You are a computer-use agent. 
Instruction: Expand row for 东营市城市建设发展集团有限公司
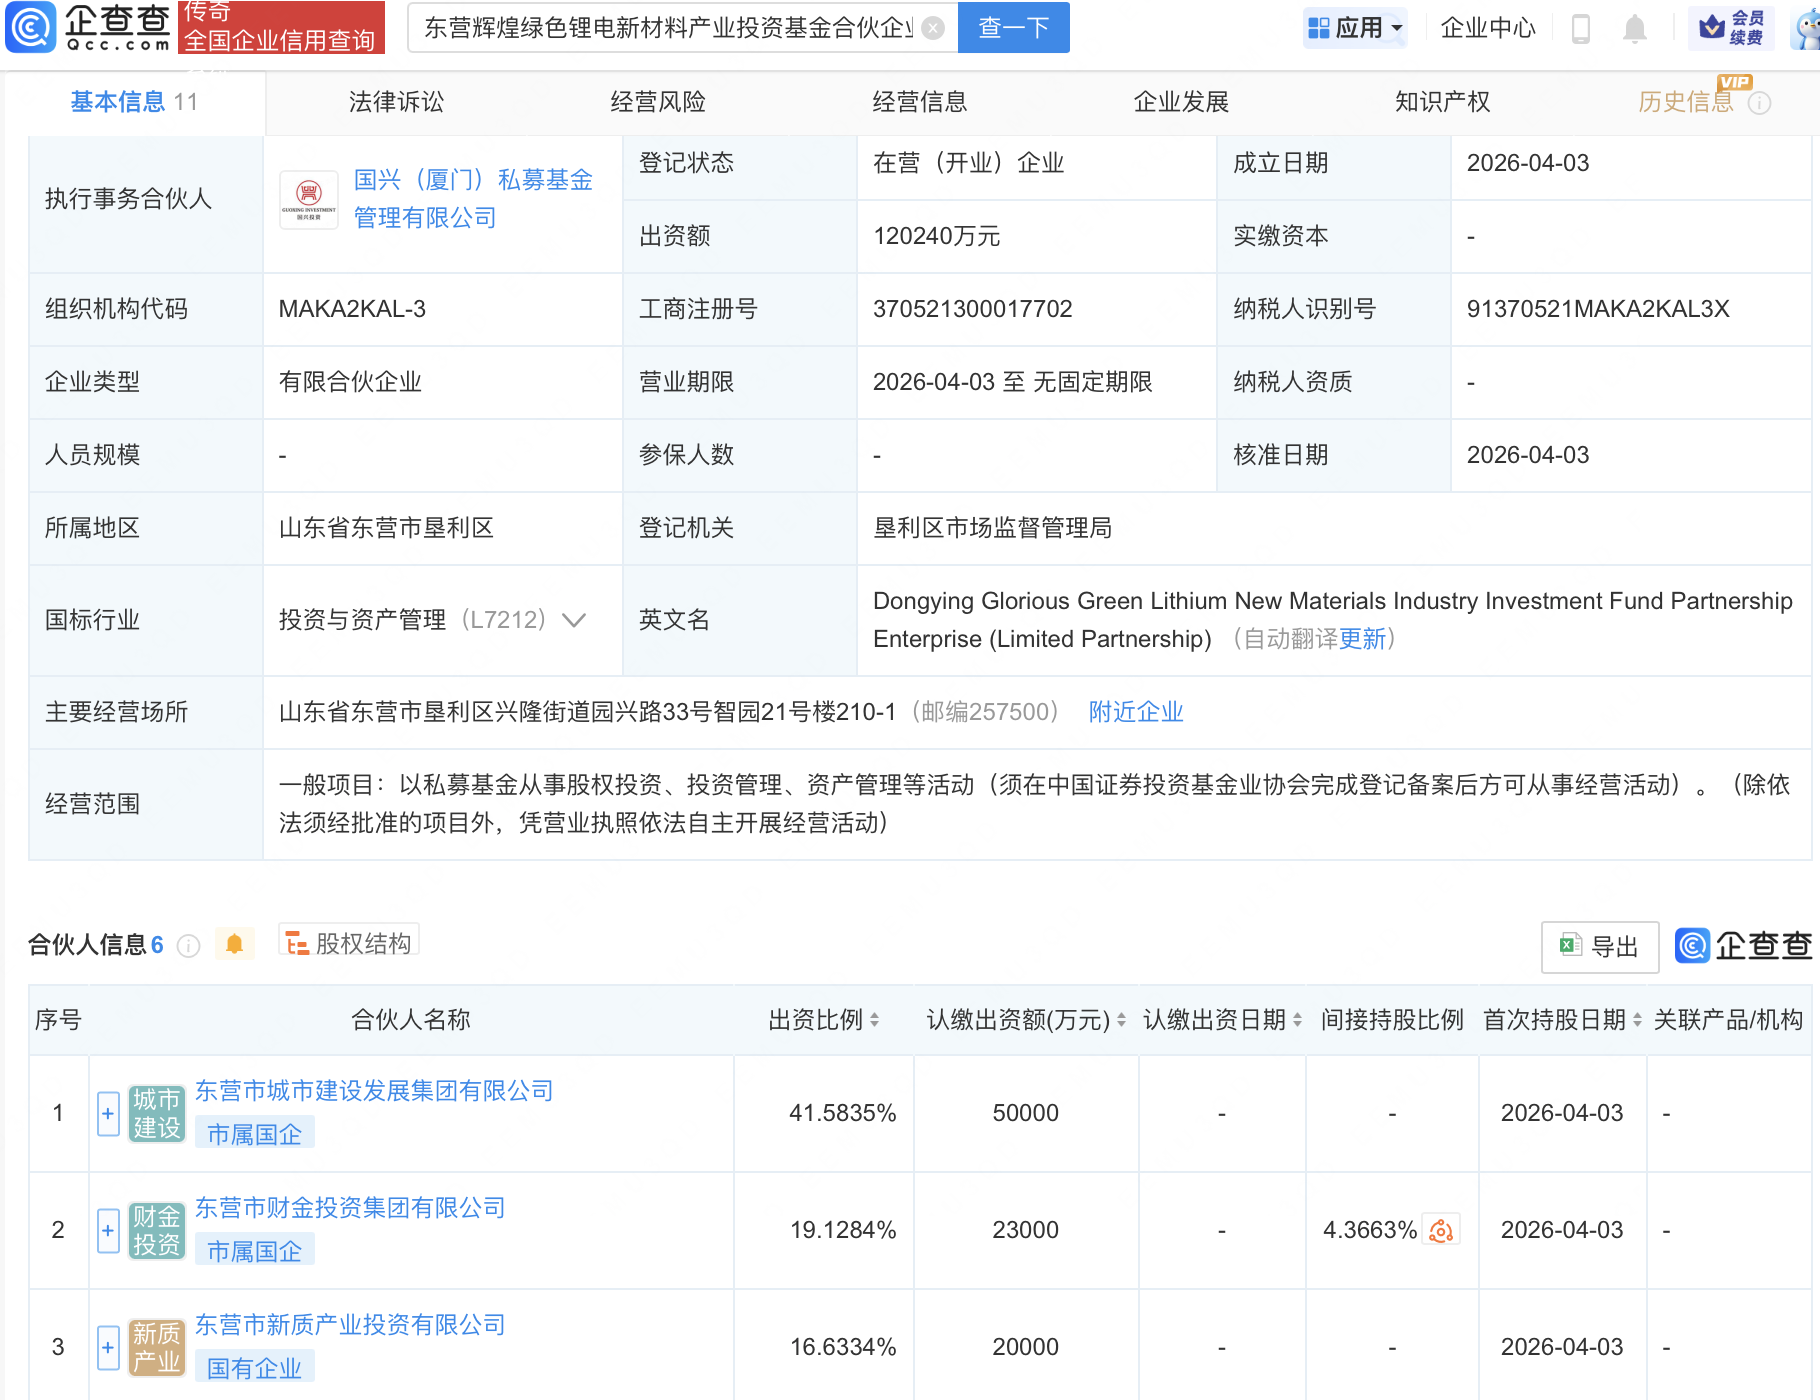click(x=107, y=1113)
